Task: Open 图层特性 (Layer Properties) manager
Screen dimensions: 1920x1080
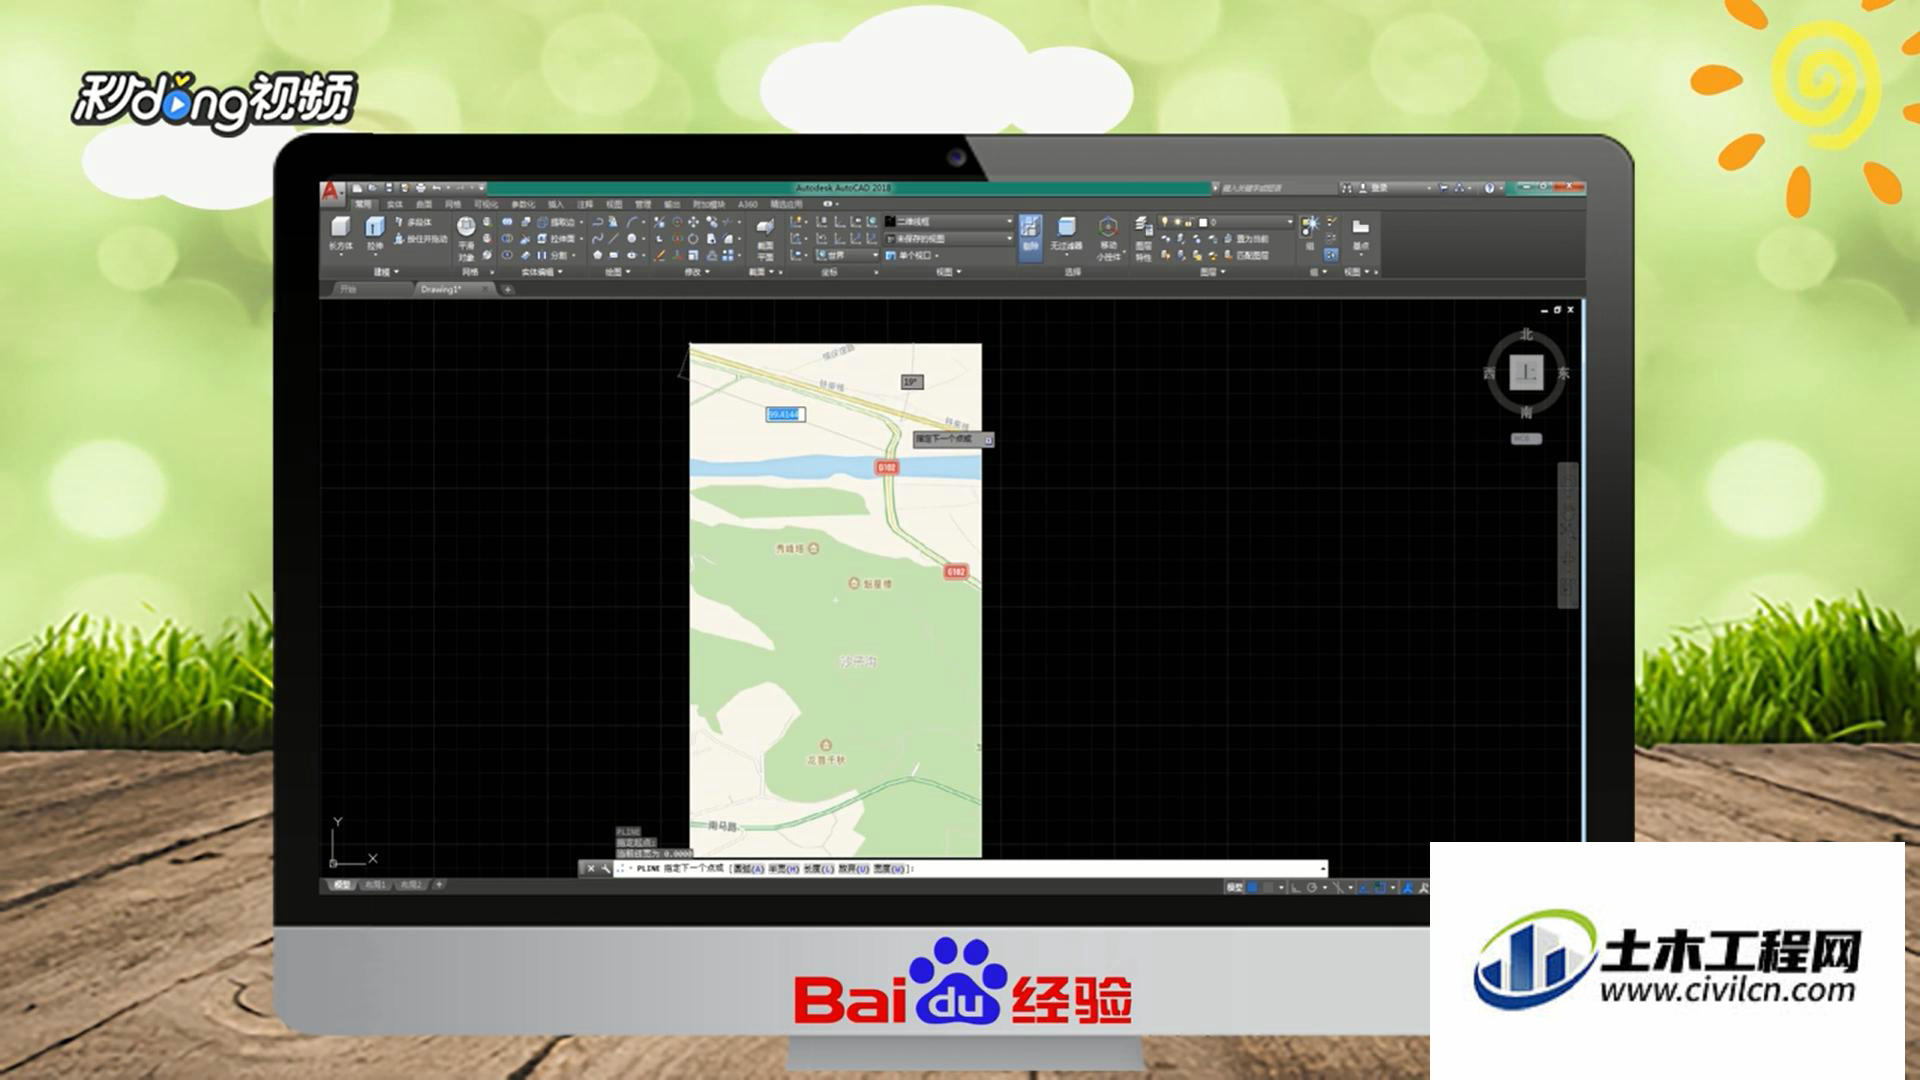Action: click(1143, 238)
